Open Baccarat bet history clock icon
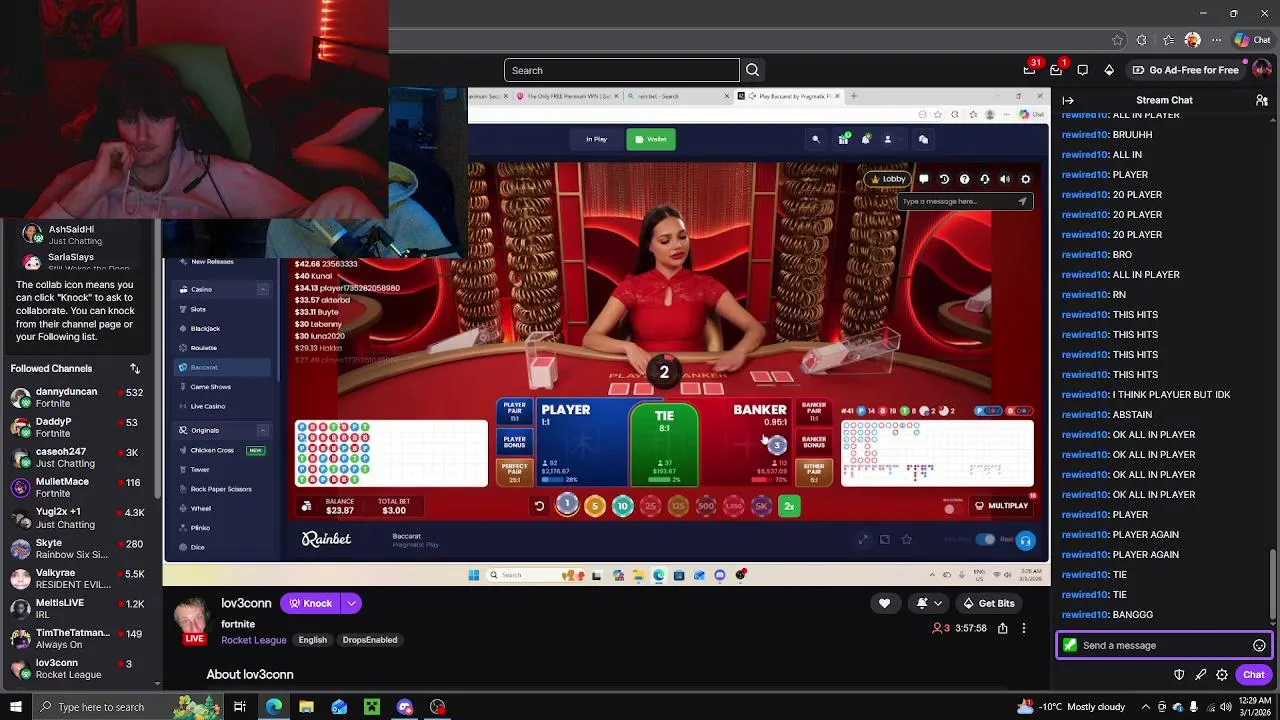This screenshot has width=1280, height=720. point(944,179)
